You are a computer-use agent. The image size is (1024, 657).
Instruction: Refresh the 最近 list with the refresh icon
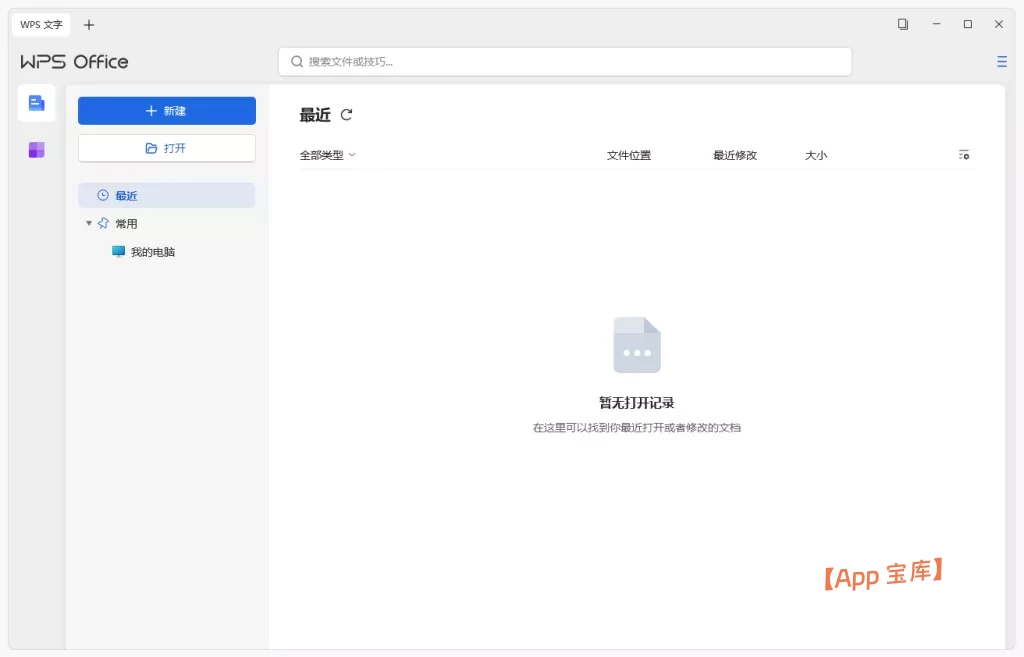pyautogui.click(x=346, y=115)
